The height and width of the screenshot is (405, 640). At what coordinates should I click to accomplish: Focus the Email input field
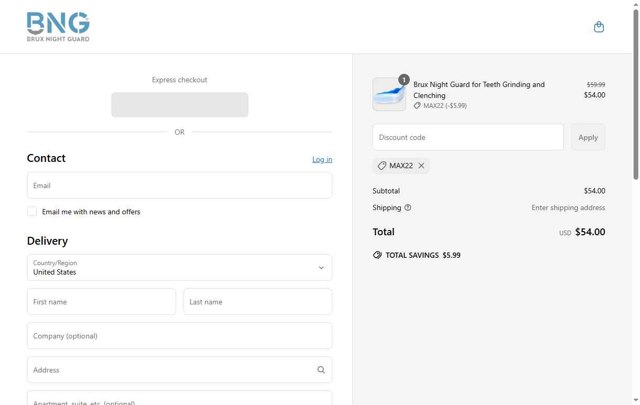tap(180, 185)
